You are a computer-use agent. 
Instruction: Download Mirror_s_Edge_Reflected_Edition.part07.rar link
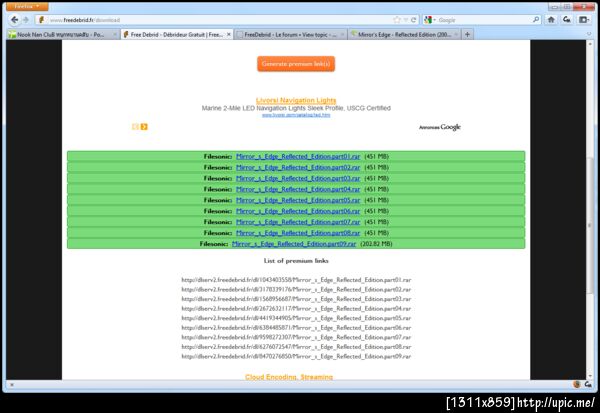click(298, 222)
